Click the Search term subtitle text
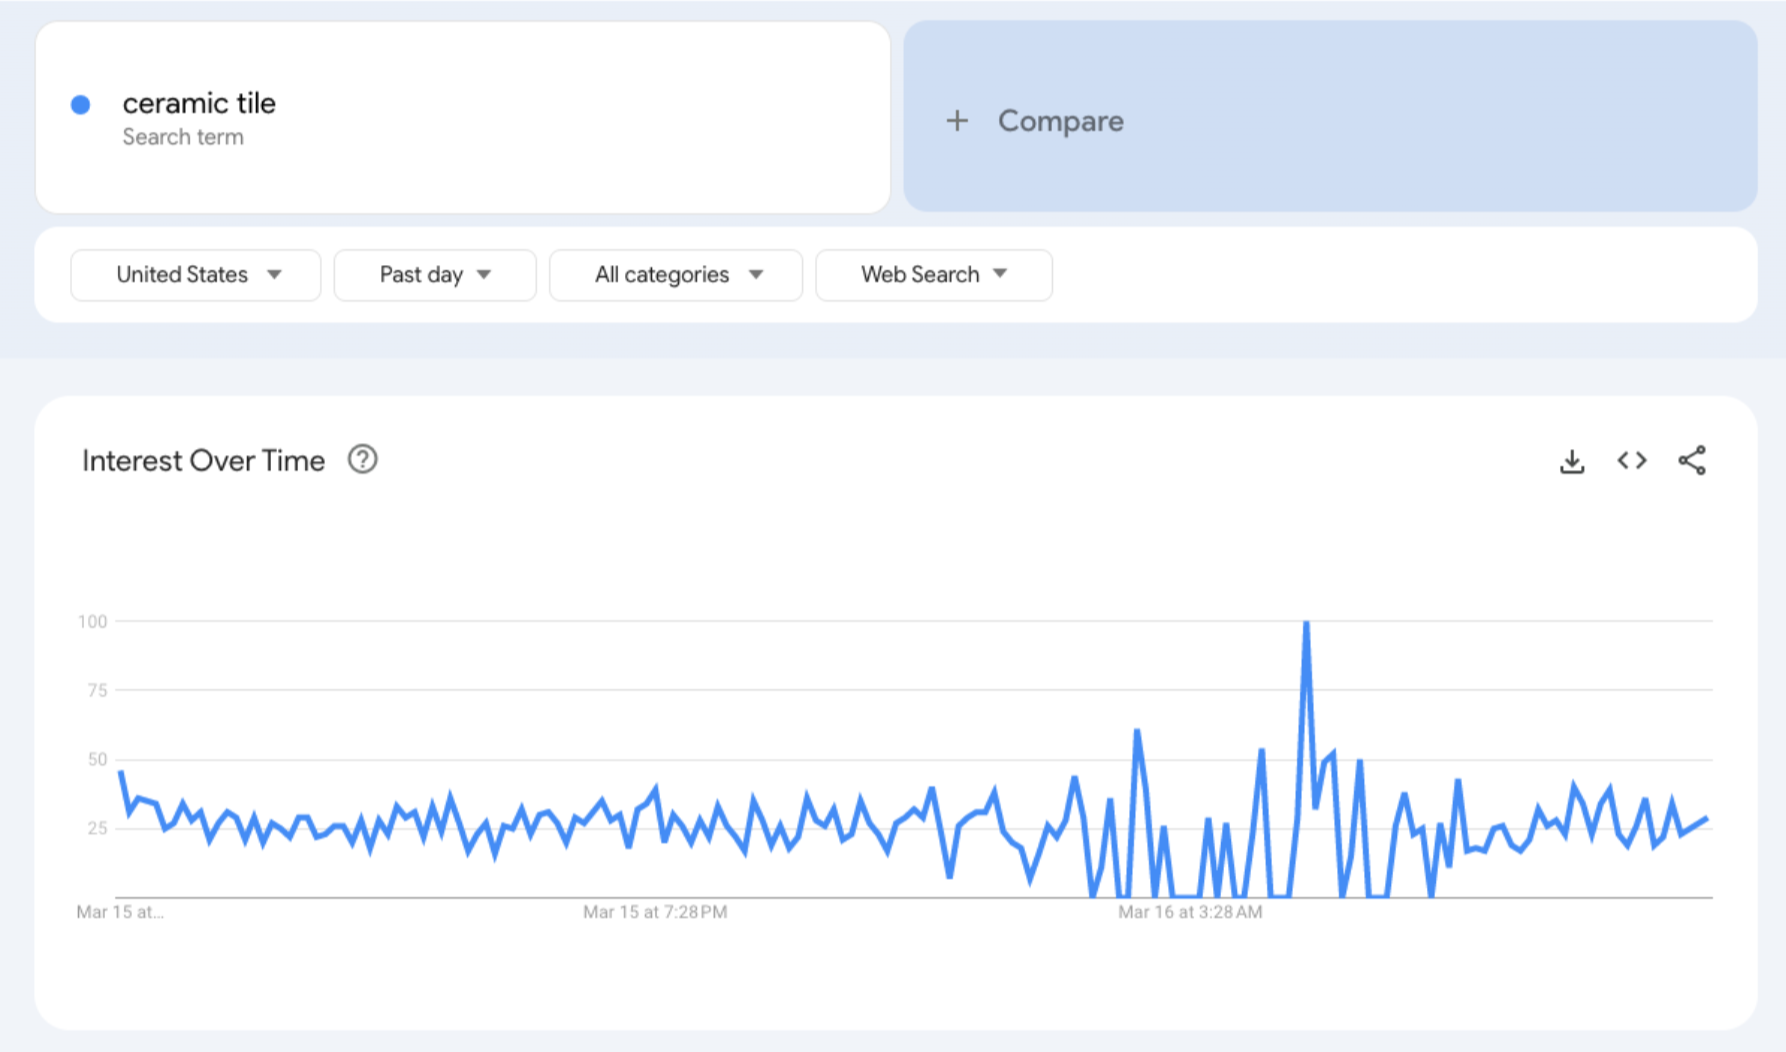The width and height of the screenshot is (1786, 1052). [183, 137]
